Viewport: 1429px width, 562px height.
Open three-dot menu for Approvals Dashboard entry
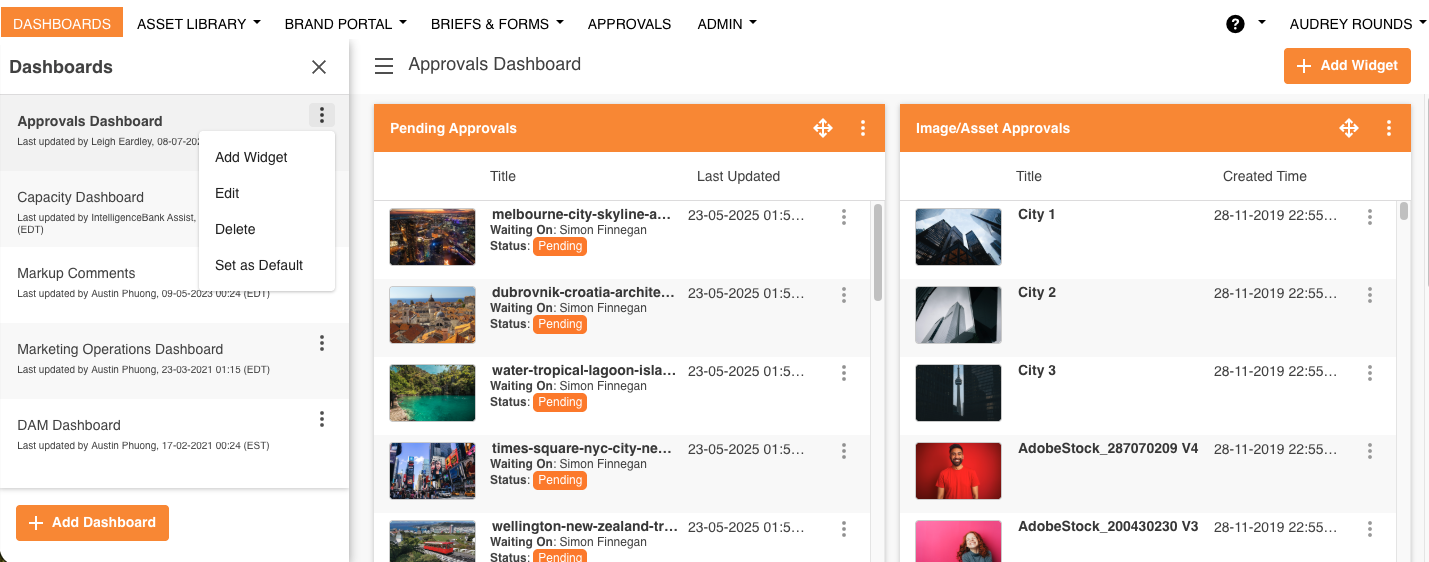(x=322, y=115)
